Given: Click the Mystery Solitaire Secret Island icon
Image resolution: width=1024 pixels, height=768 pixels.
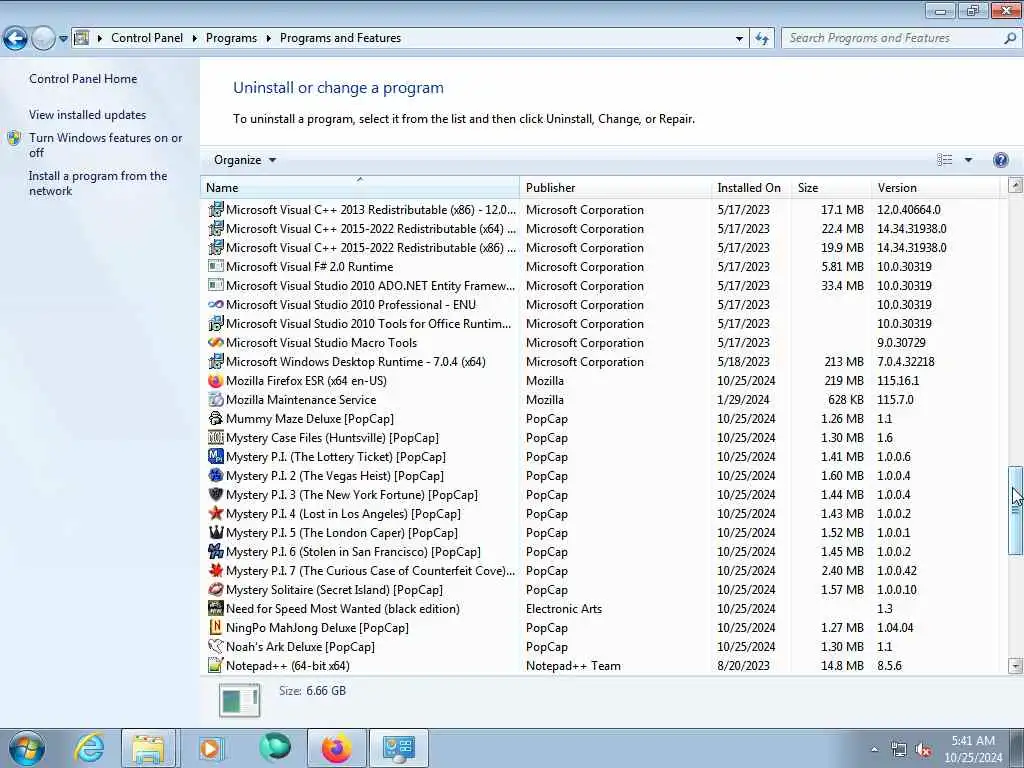Looking at the screenshot, I should (216, 589).
